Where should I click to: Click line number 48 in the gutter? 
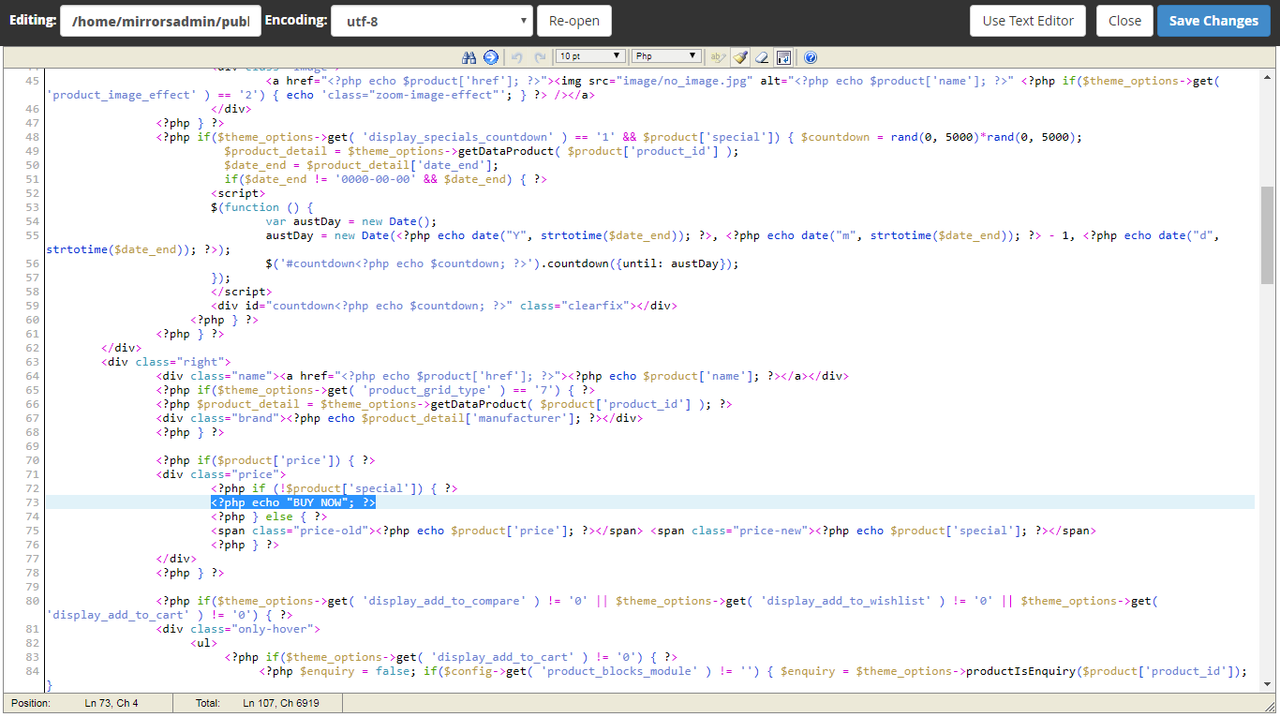[x=32, y=137]
